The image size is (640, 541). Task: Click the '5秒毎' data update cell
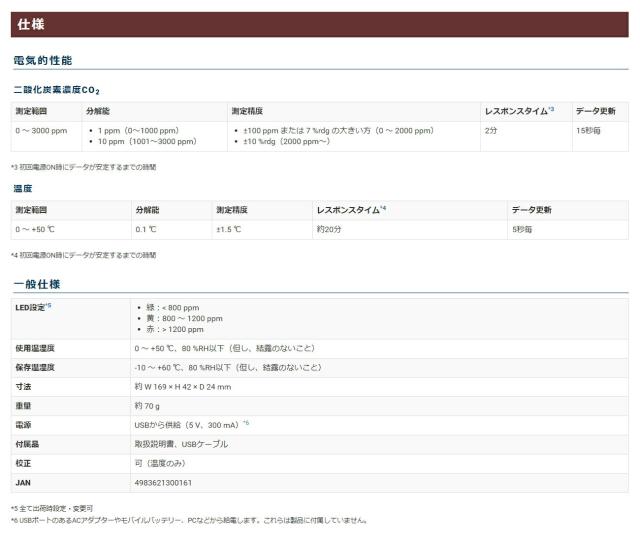522,229
